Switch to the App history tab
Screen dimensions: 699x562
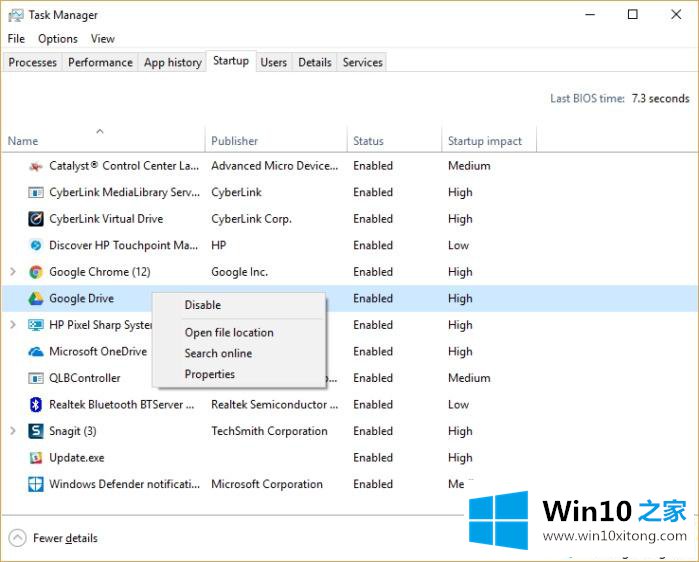click(x=173, y=62)
